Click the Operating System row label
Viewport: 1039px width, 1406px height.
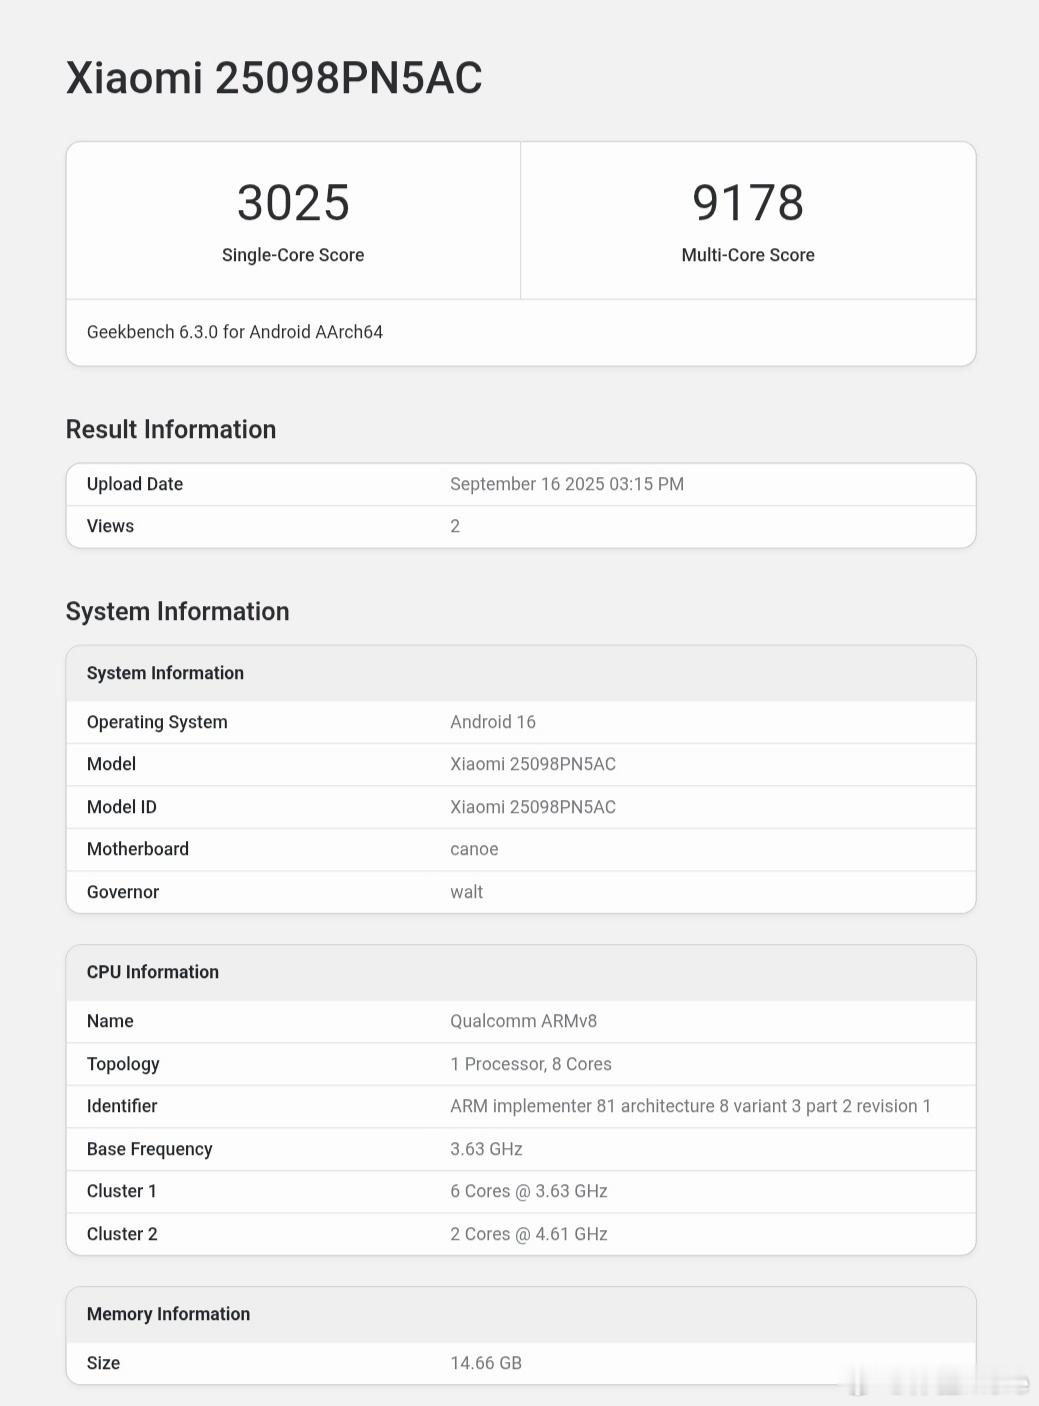157,722
